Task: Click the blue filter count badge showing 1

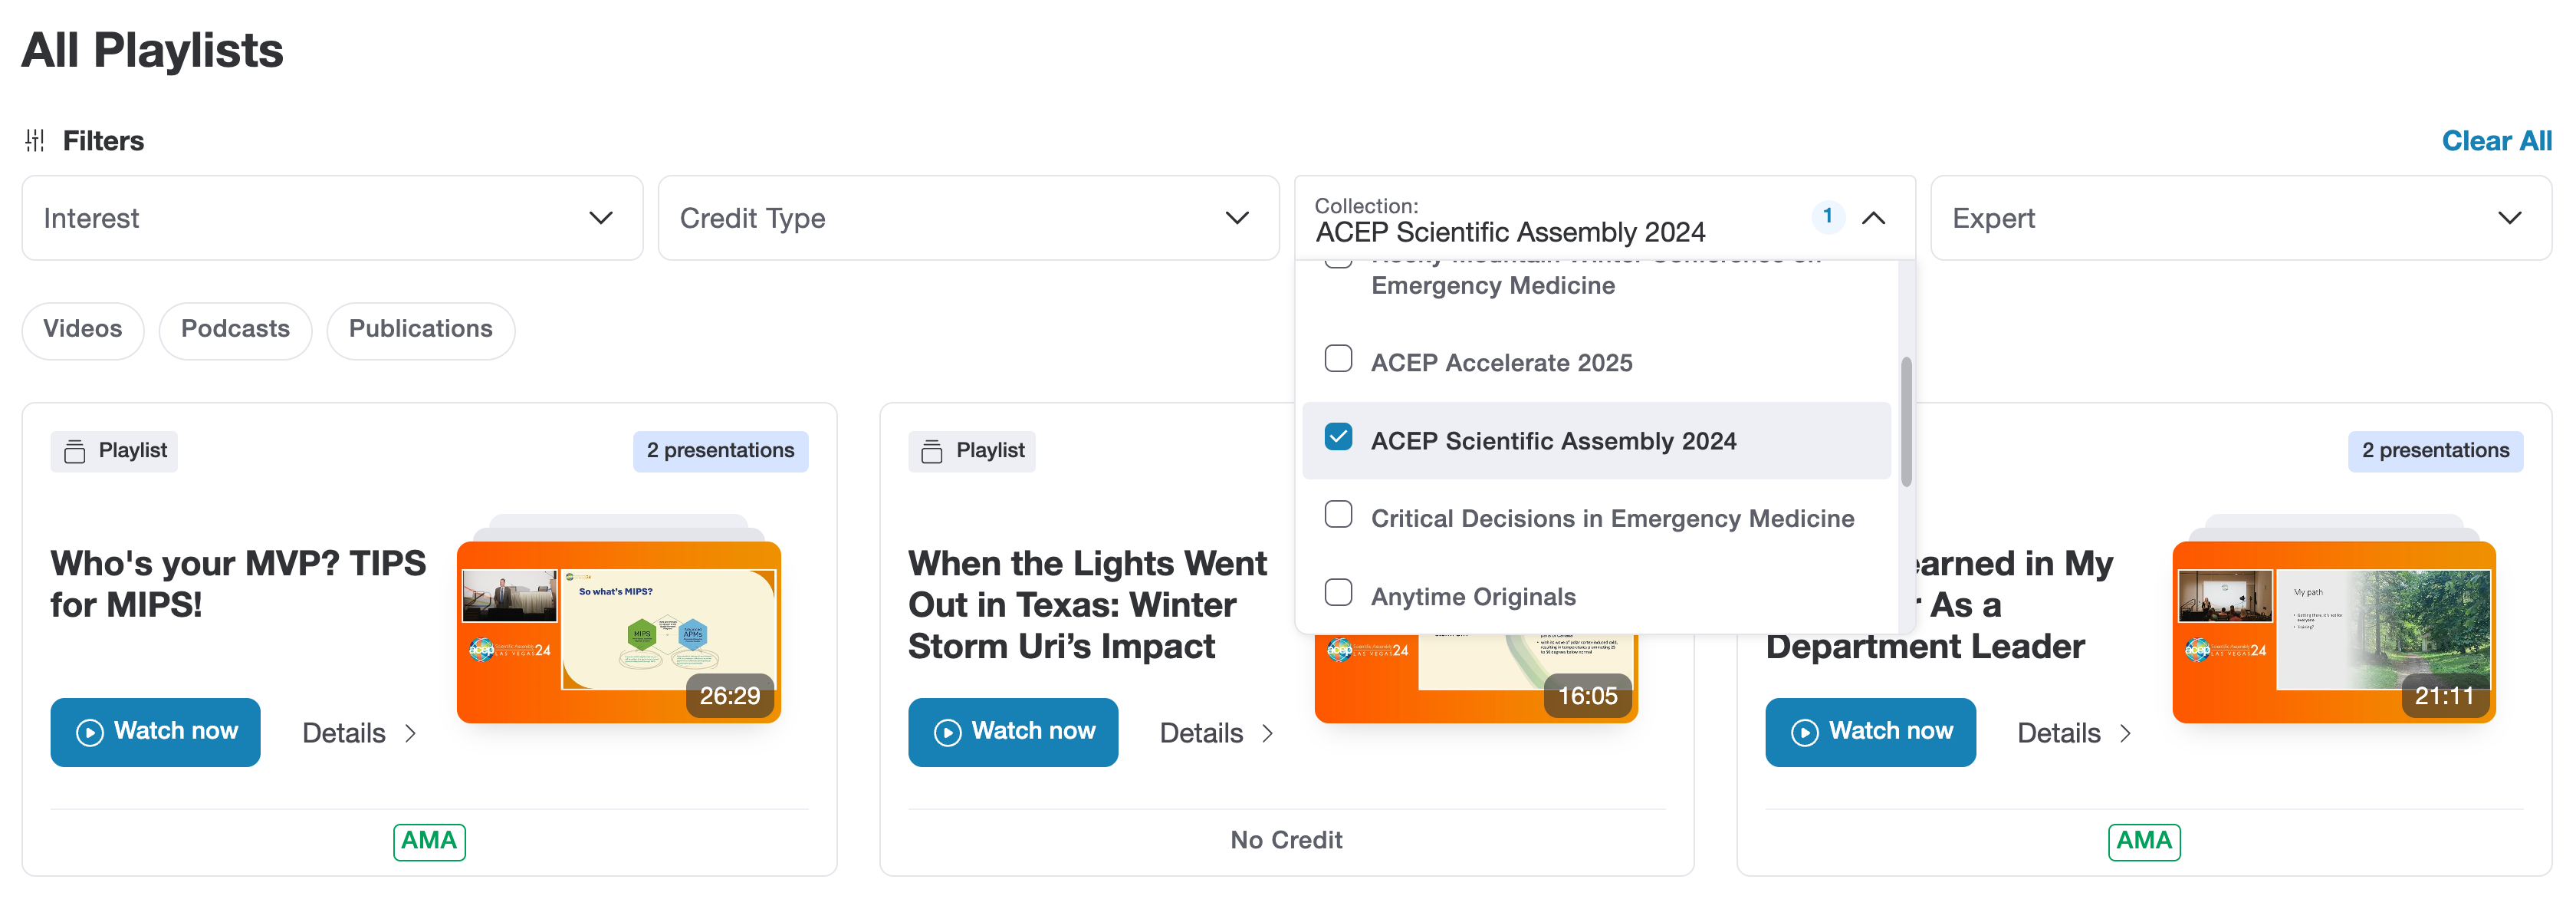Action: [1828, 216]
